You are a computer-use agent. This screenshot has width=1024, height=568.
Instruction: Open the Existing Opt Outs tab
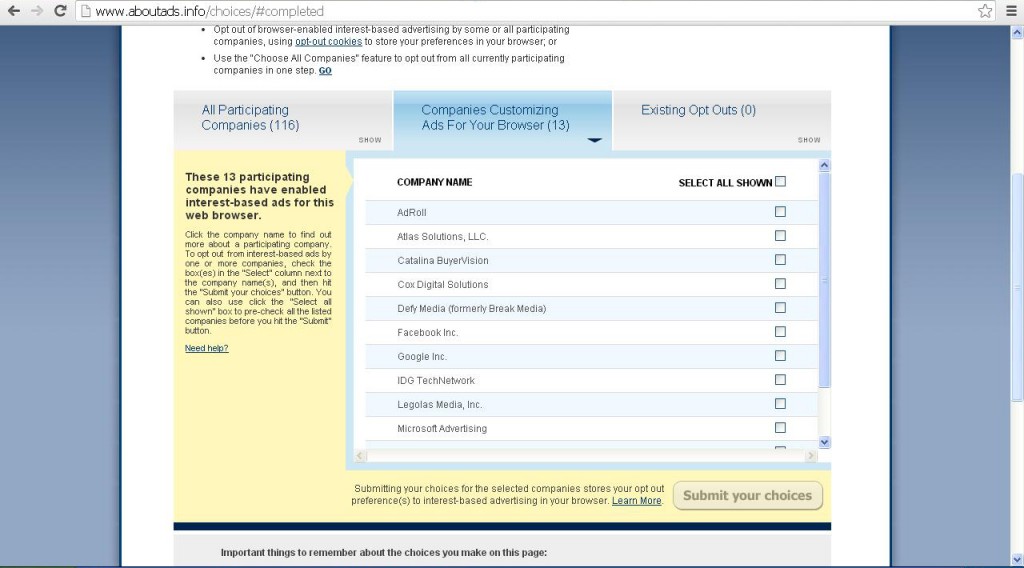(698, 110)
